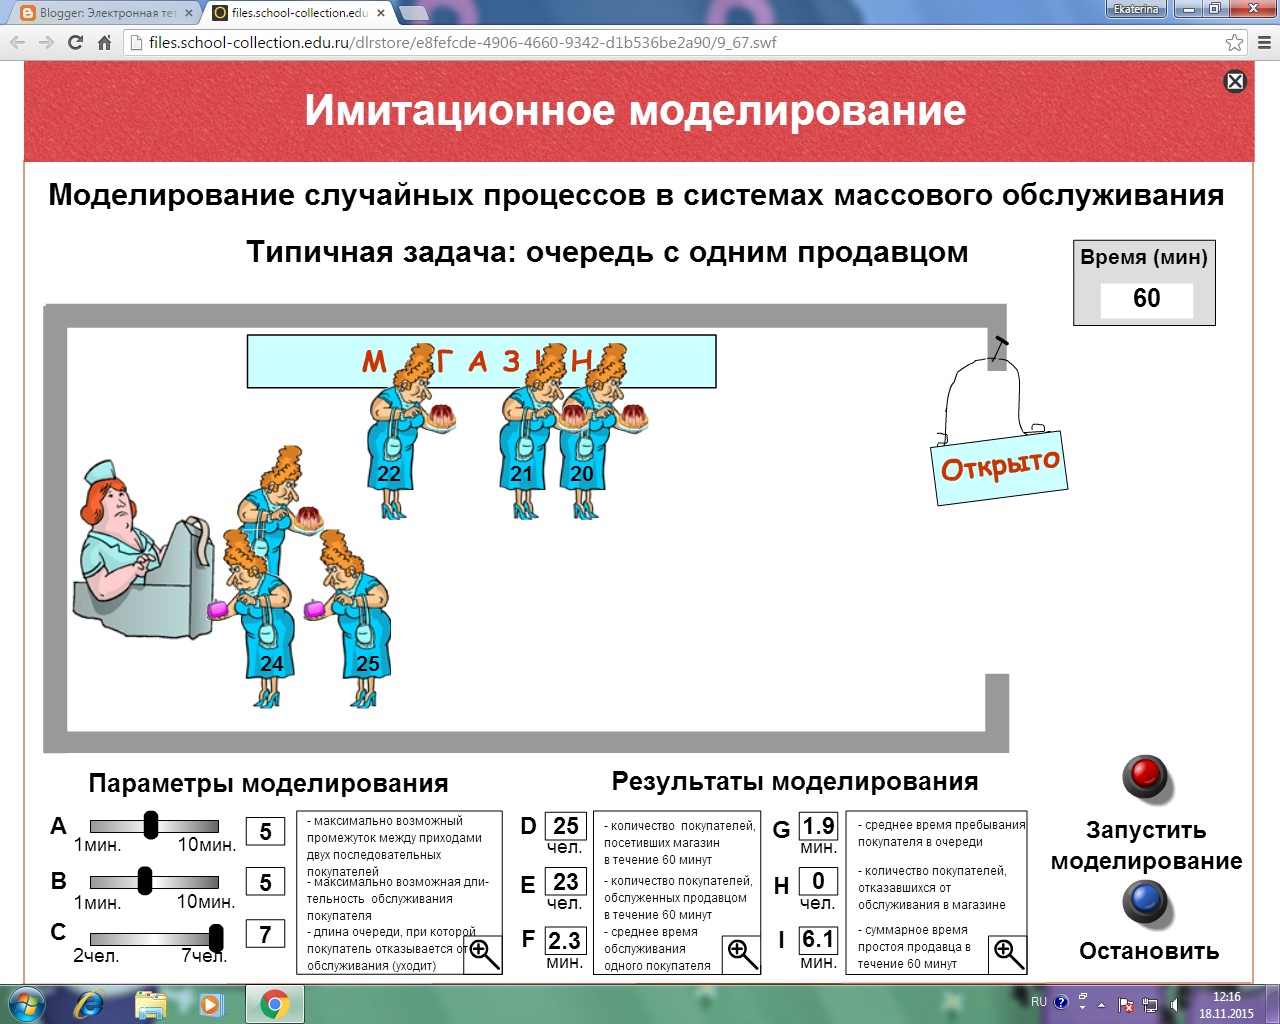Click the Время (мин) value field showing 60
This screenshot has width=1280, height=1024.
(x=1146, y=298)
